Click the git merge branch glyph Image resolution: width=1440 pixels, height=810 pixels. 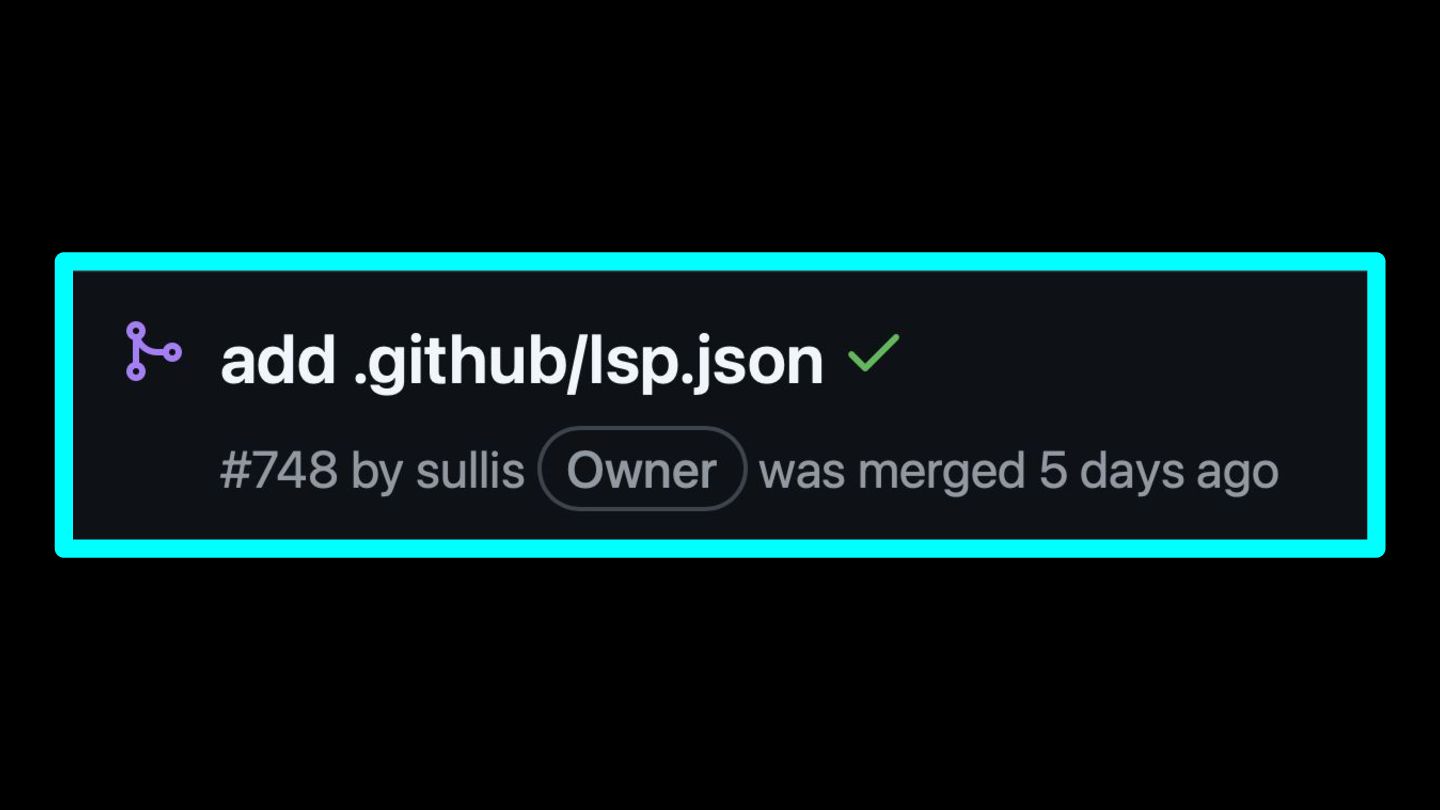[x=153, y=351]
